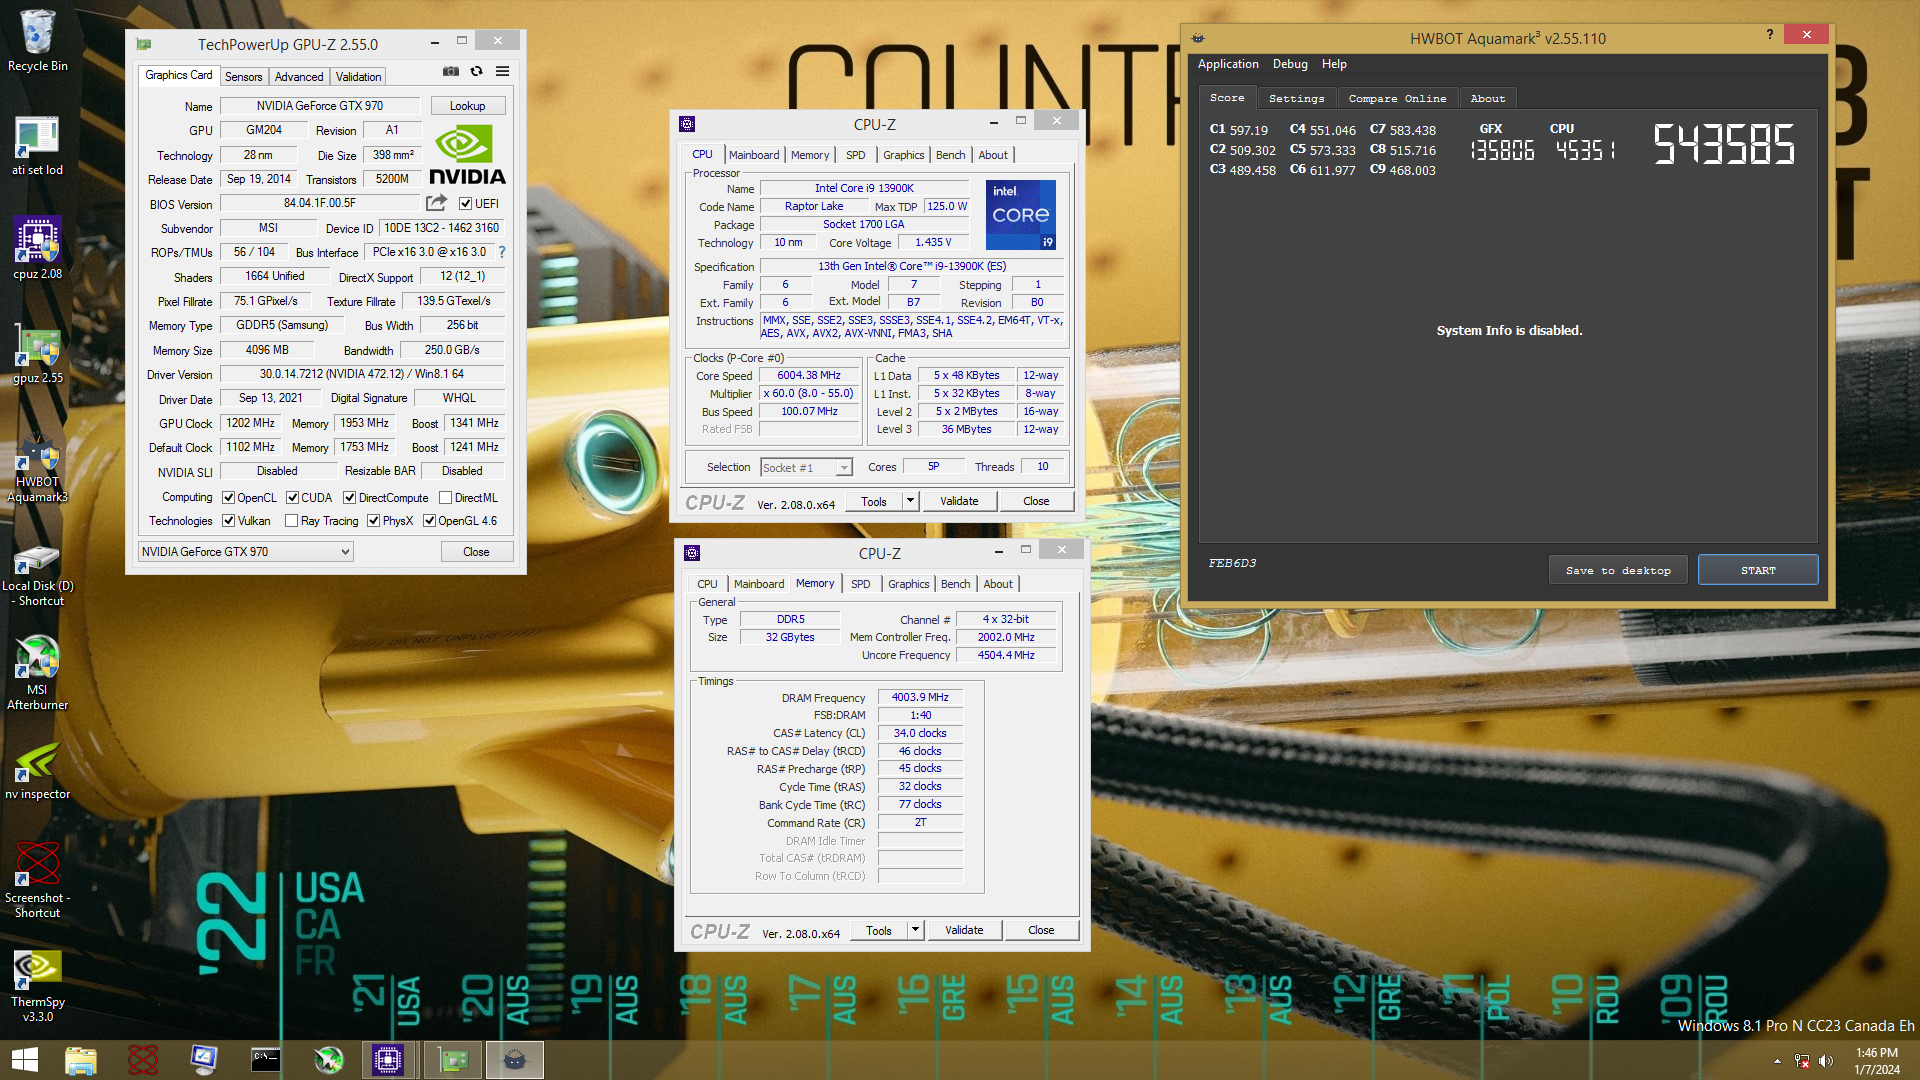1920x1080 pixels.
Task: Switch to the Advanced tab in GPU-Z
Action: click(x=299, y=76)
